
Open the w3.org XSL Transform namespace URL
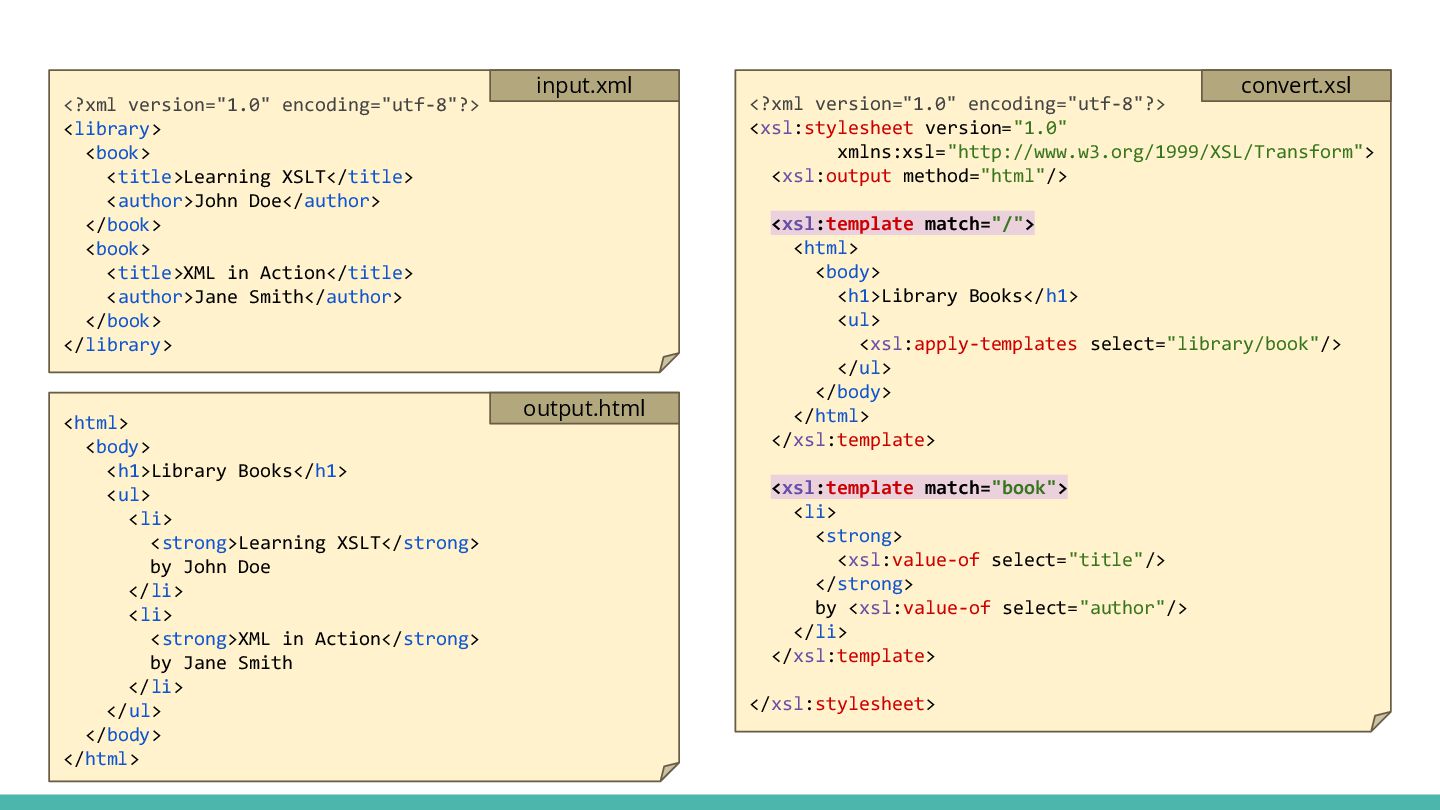[1155, 152]
